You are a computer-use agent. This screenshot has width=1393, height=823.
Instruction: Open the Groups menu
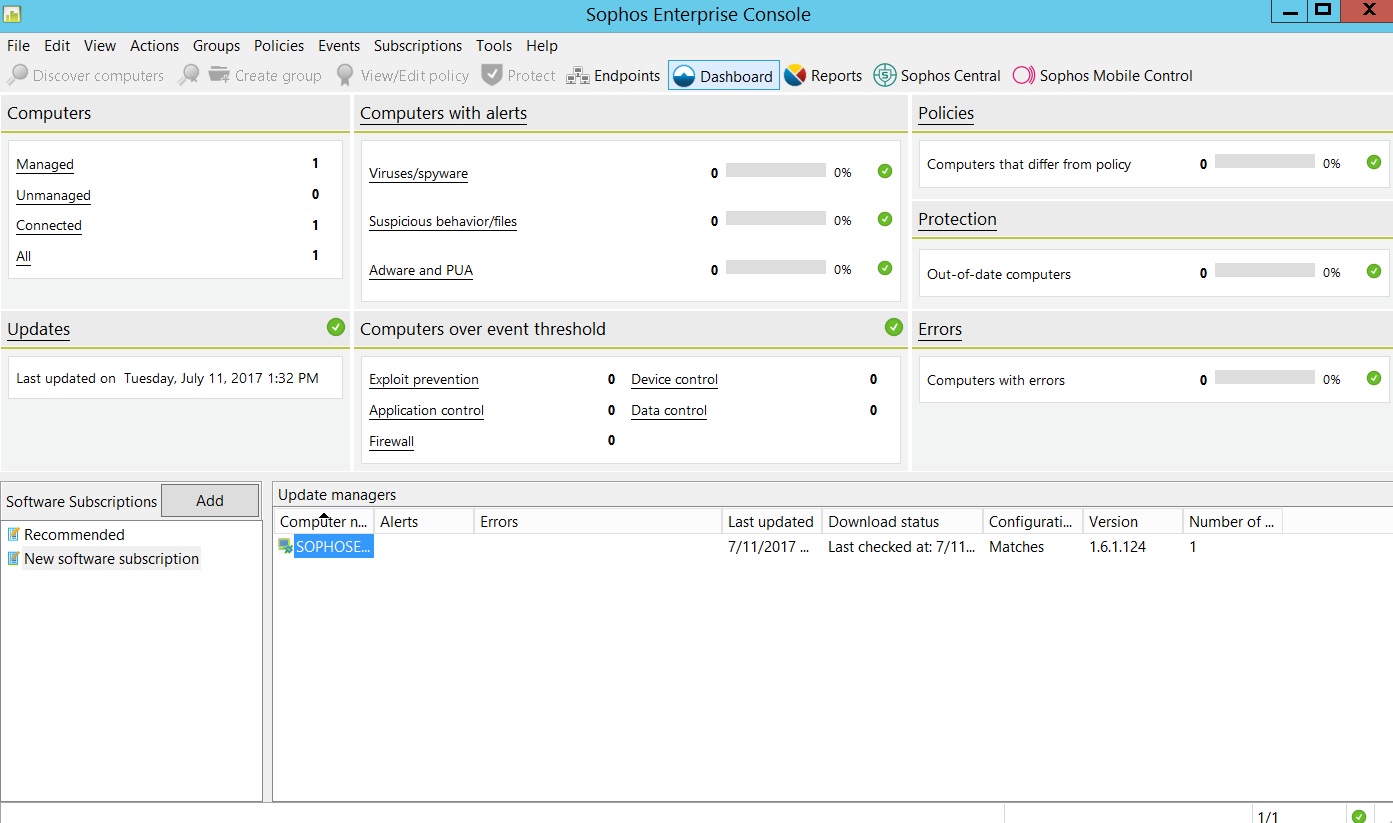pos(216,46)
